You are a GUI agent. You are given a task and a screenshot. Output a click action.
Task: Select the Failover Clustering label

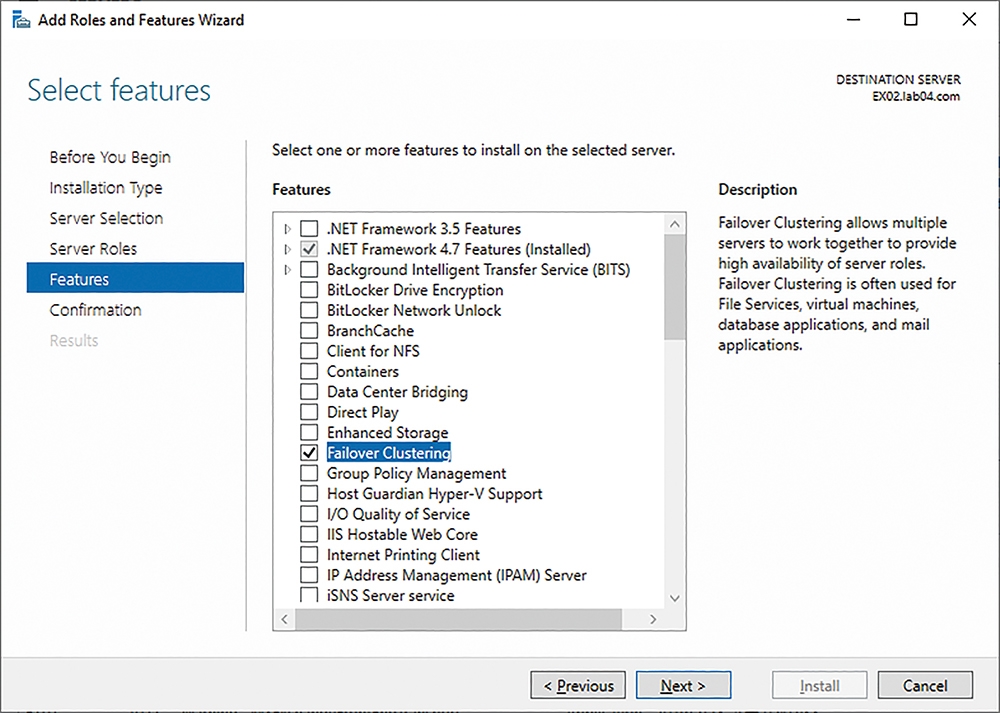coord(389,453)
